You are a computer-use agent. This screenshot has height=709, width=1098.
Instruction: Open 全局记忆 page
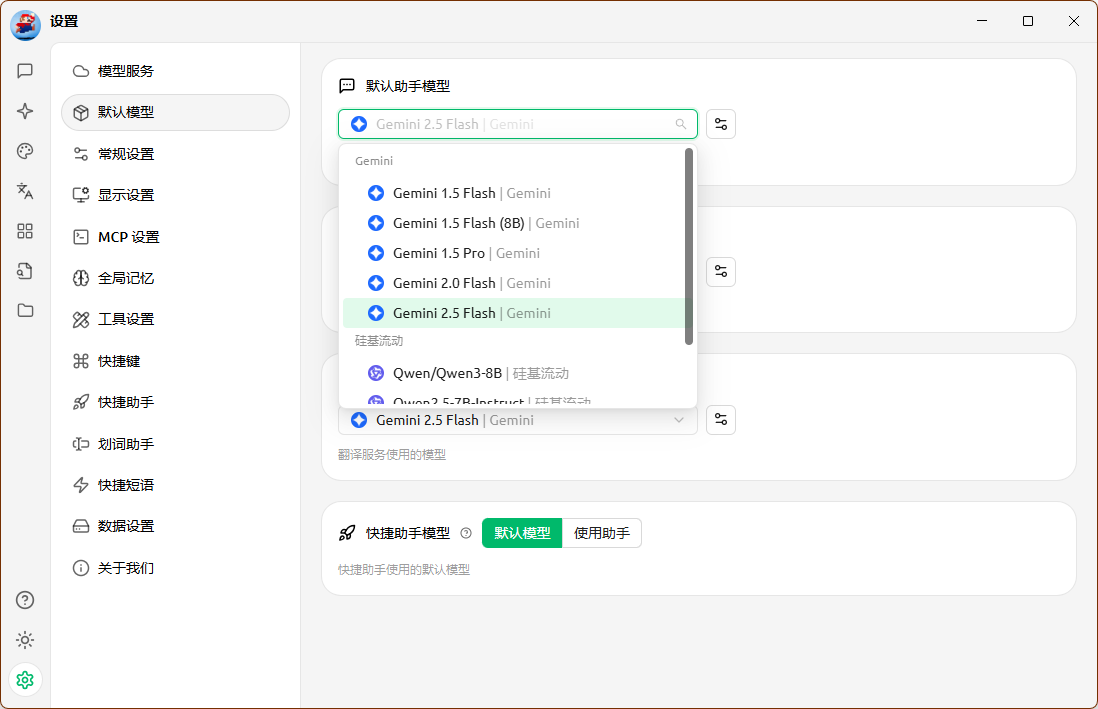click(x=175, y=278)
